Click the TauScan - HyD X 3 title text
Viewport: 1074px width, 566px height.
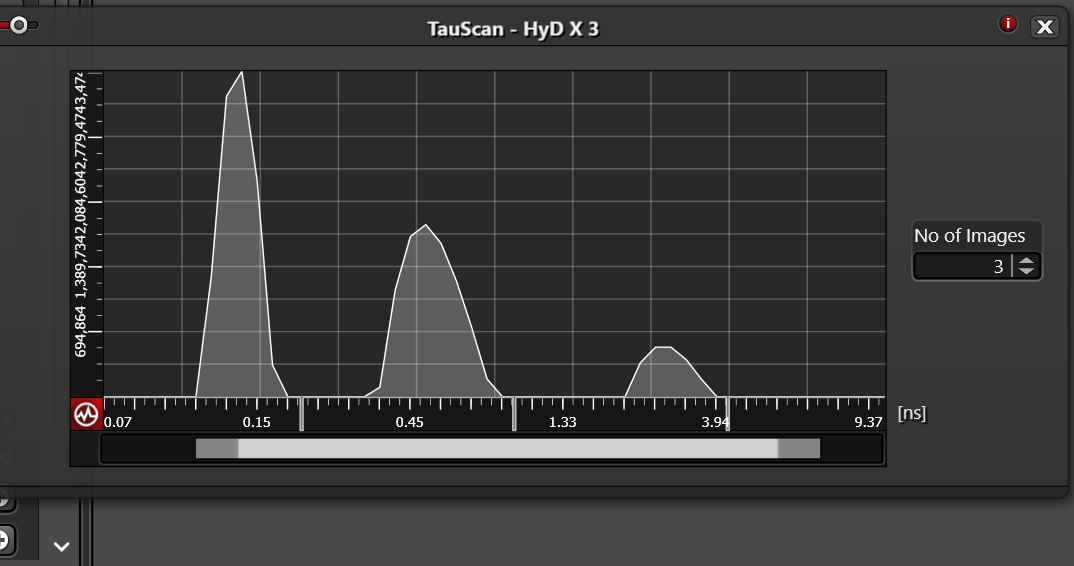513,28
